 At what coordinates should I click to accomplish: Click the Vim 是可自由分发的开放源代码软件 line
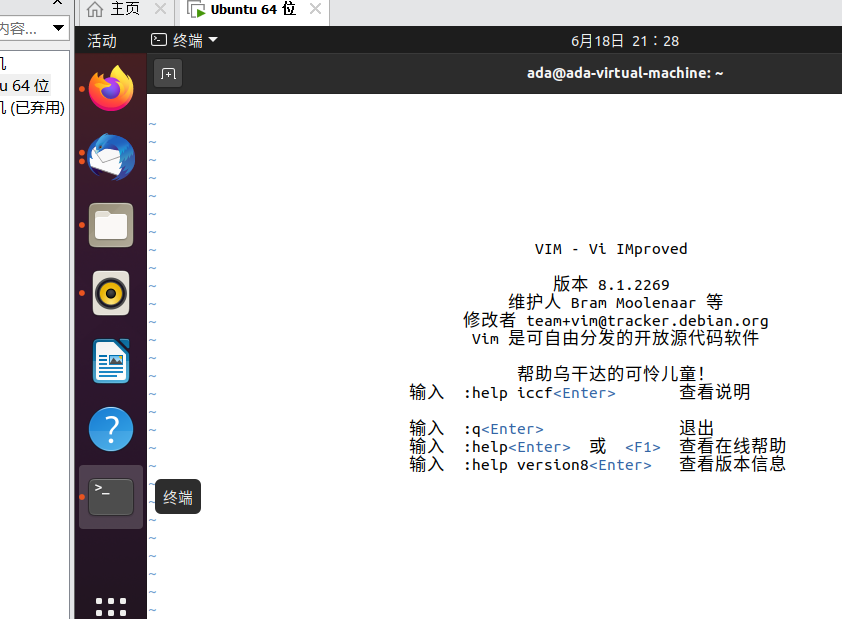click(x=615, y=338)
